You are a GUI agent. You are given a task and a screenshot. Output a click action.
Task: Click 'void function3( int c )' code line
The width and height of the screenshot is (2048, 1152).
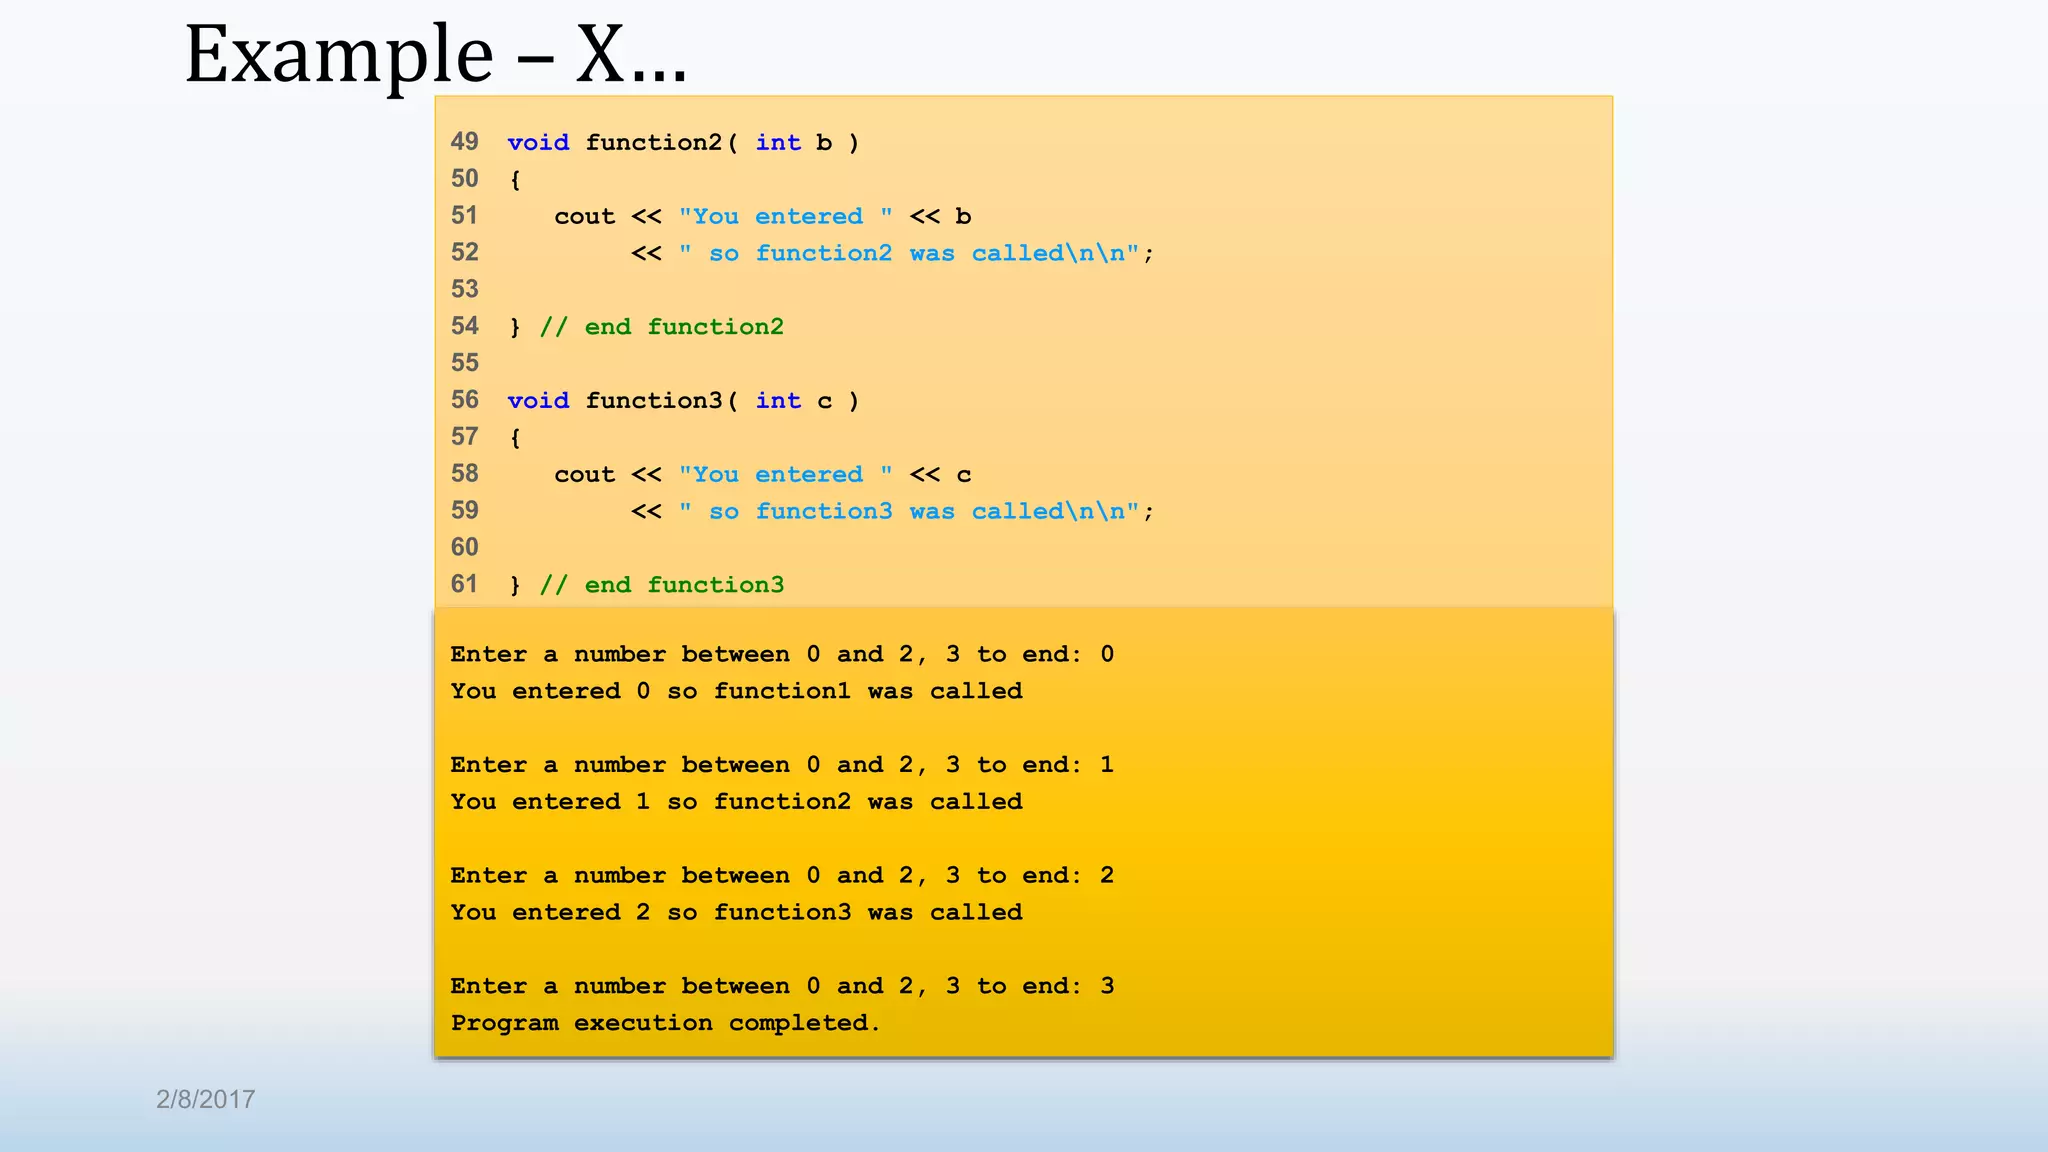pos(683,401)
